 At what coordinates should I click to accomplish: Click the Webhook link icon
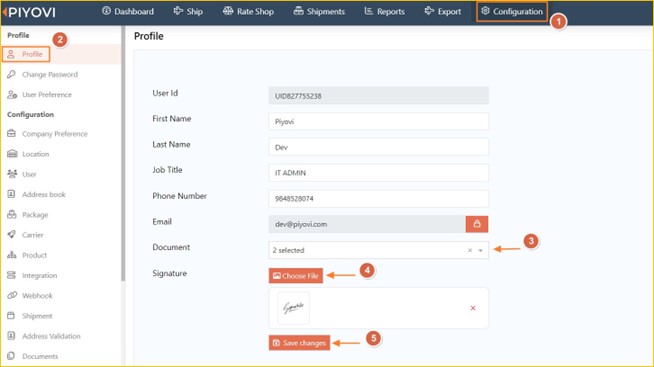[12, 295]
